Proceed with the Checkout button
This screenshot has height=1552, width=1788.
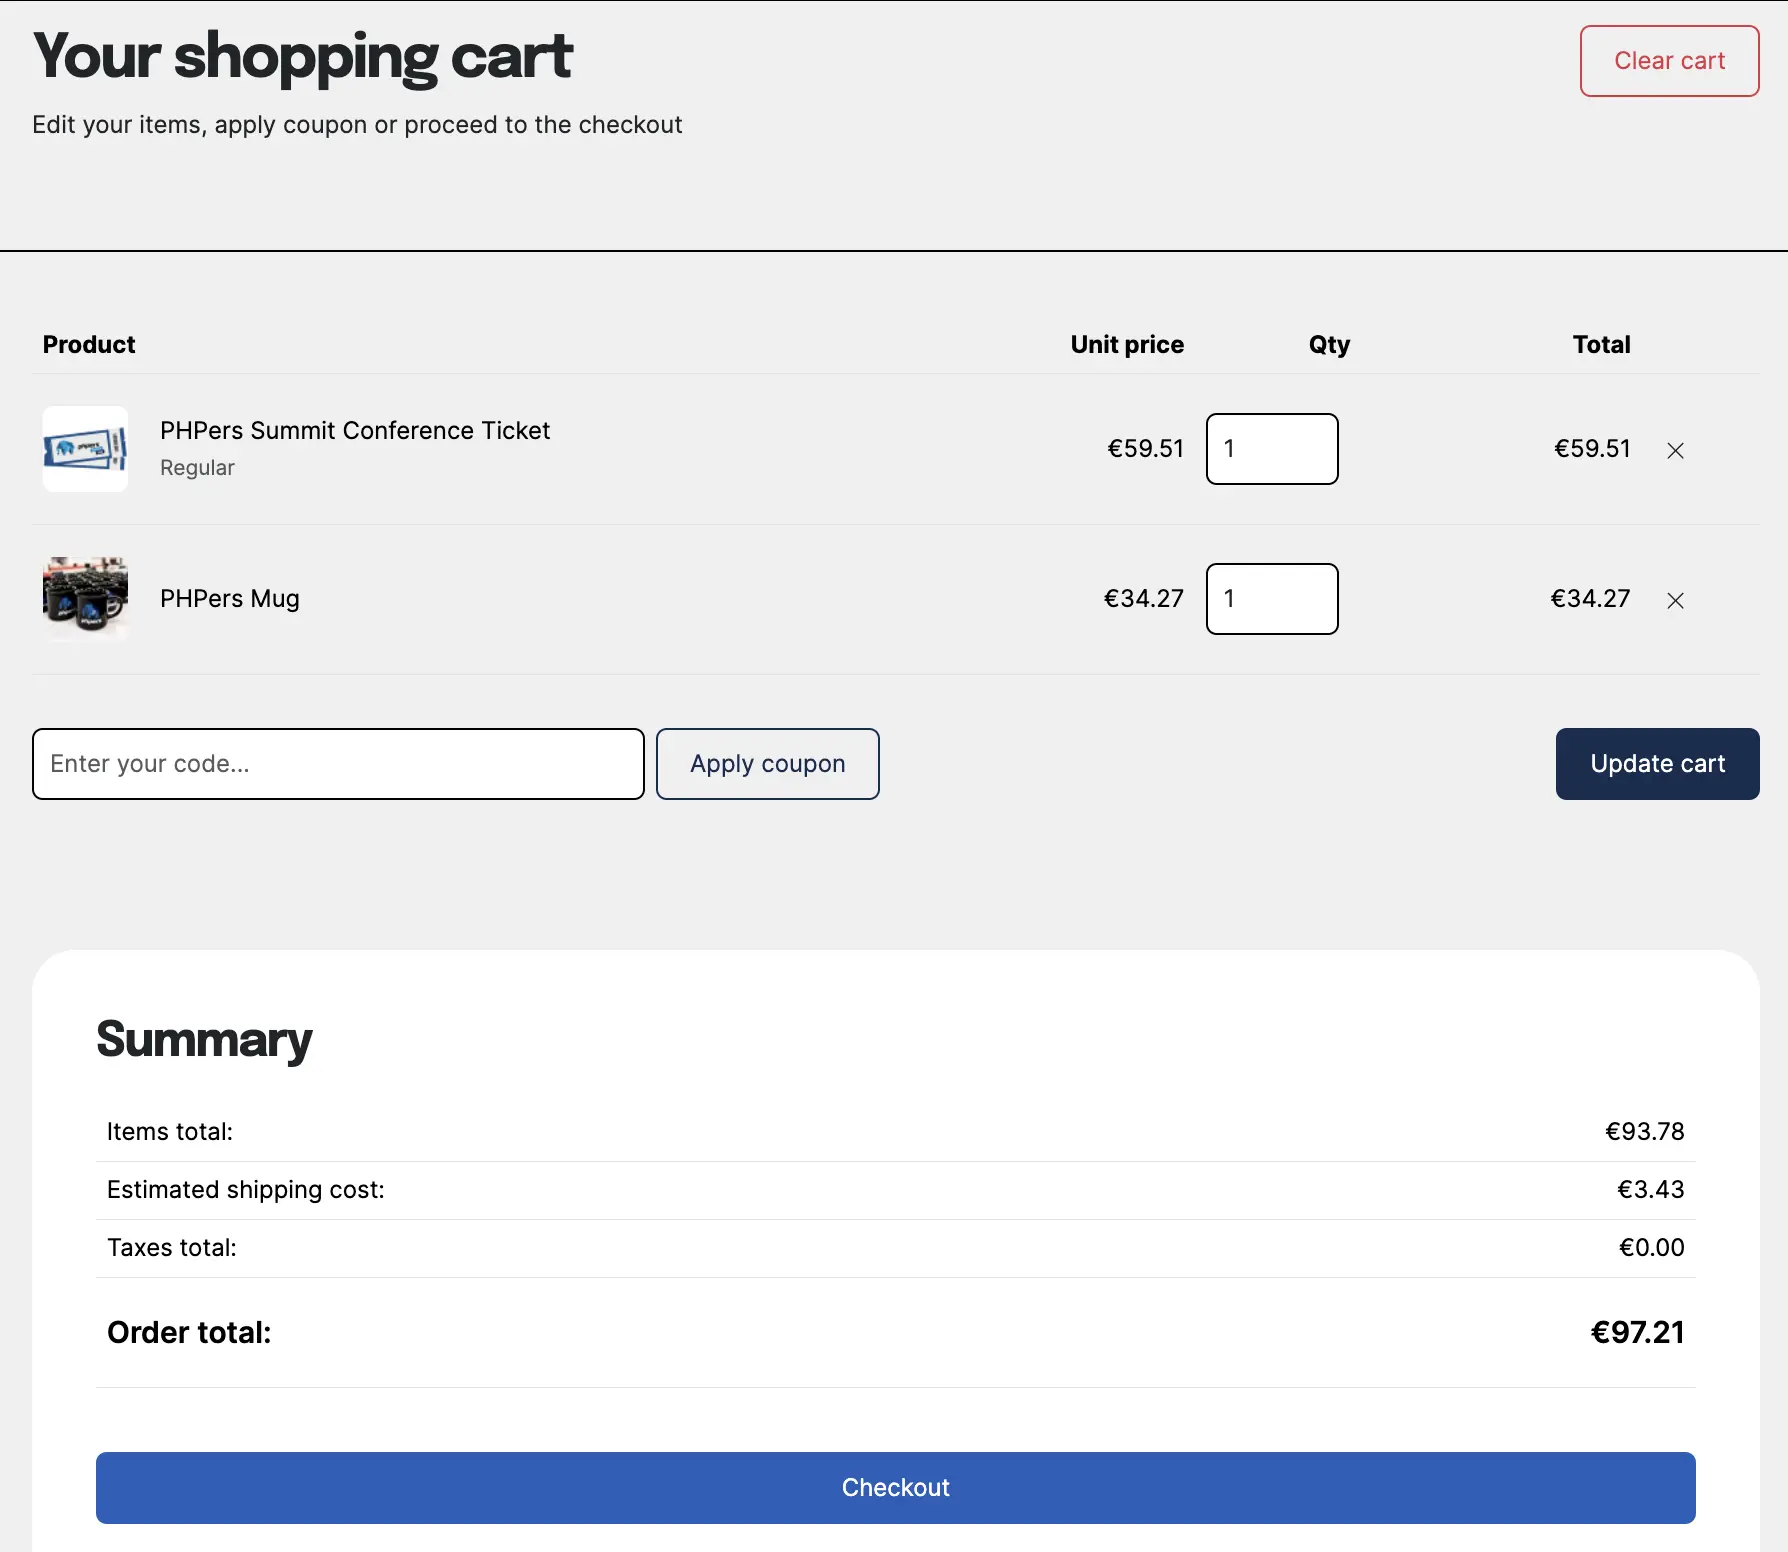point(895,1488)
